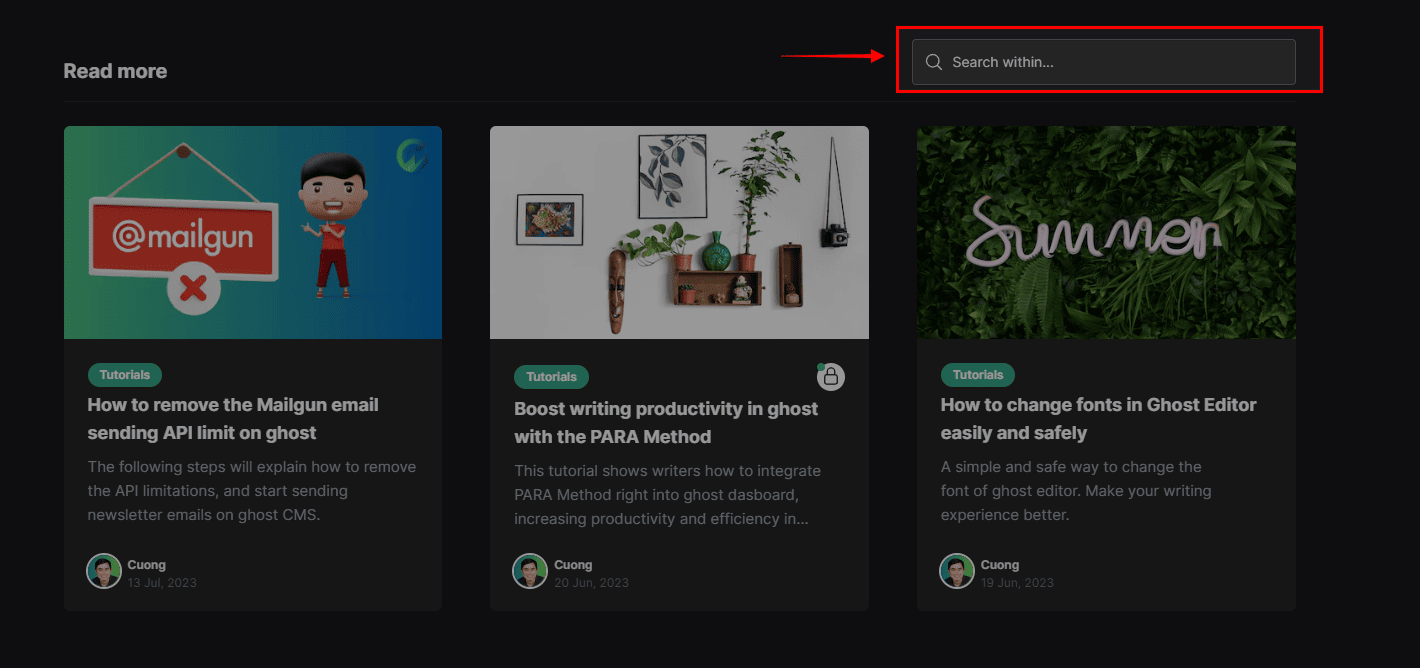Click the Tutorials tag on the Mailgun post

[125, 375]
